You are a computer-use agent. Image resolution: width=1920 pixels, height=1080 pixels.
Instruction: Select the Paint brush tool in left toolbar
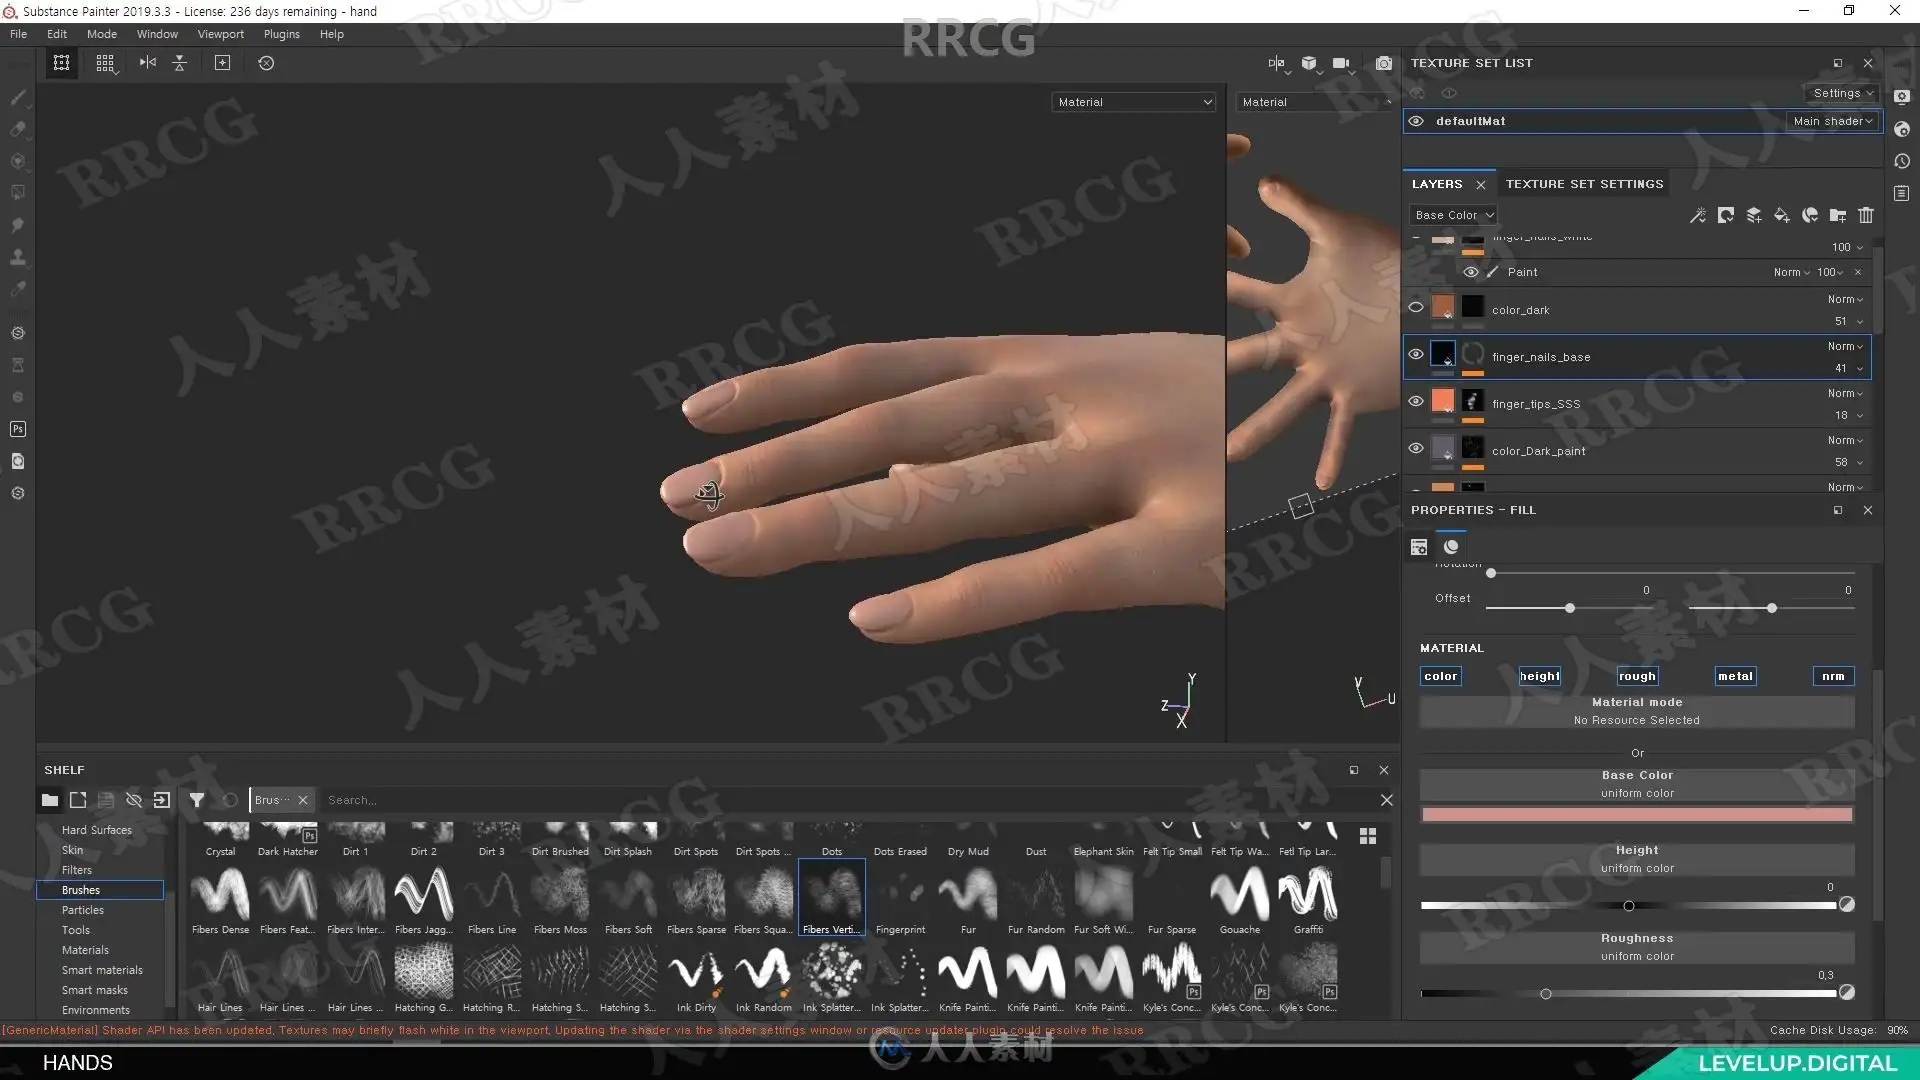[17, 97]
